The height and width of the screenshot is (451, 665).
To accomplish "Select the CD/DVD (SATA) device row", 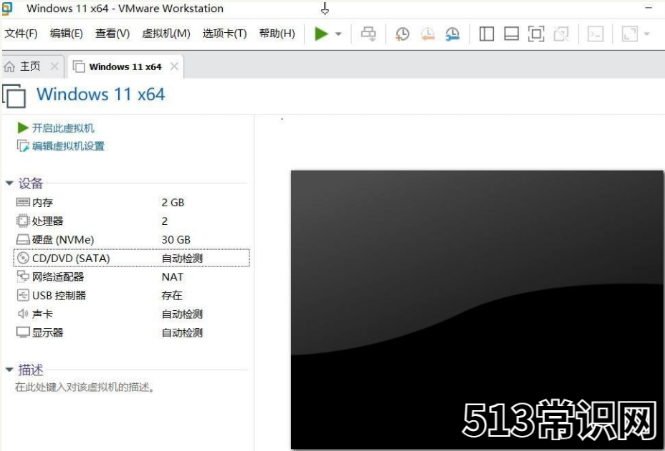I will (x=131, y=258).
